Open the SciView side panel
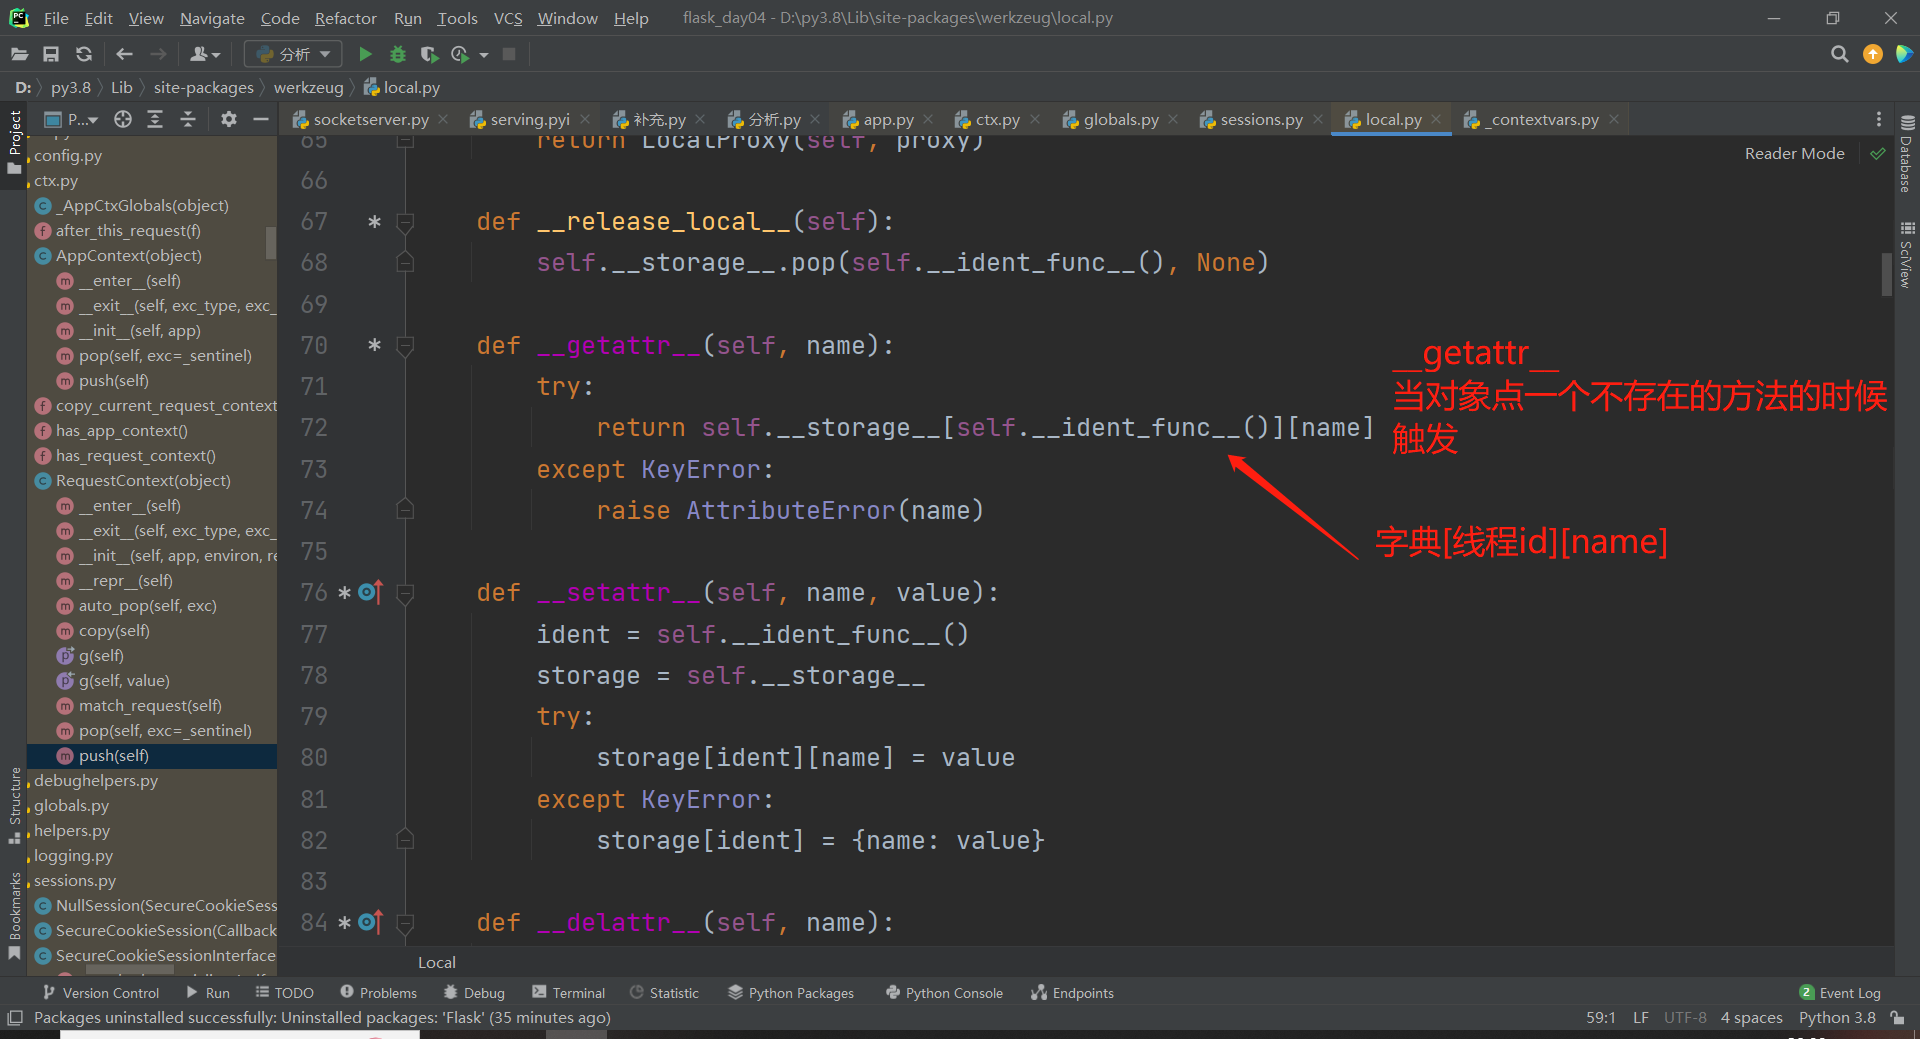Screen dimensions: 1920x1039 (x=1907, y=255)
